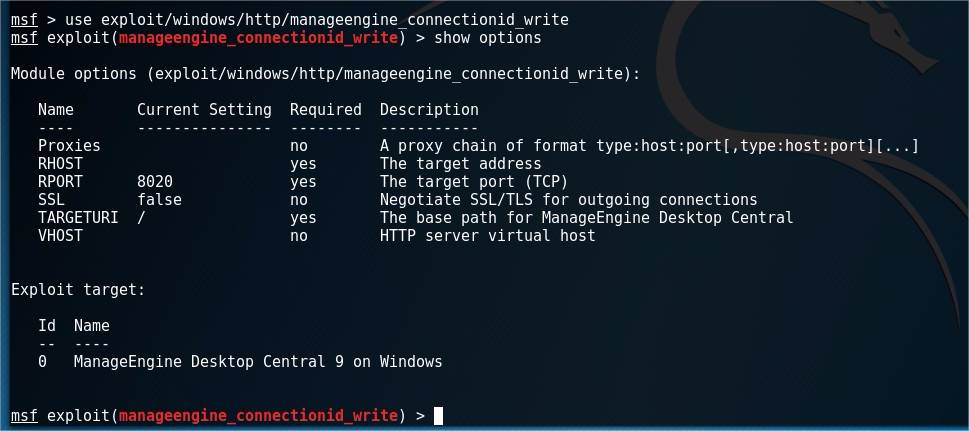
Task: Click the VHOST option name
Action: 60,236
